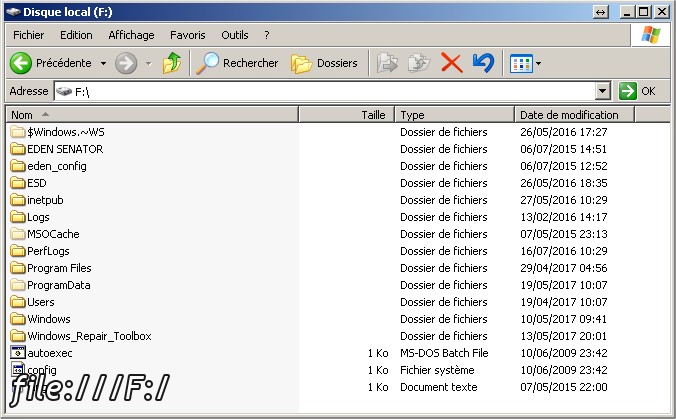Open the Rechercher search tool
676x419 pixels.
tap(237, 63)
